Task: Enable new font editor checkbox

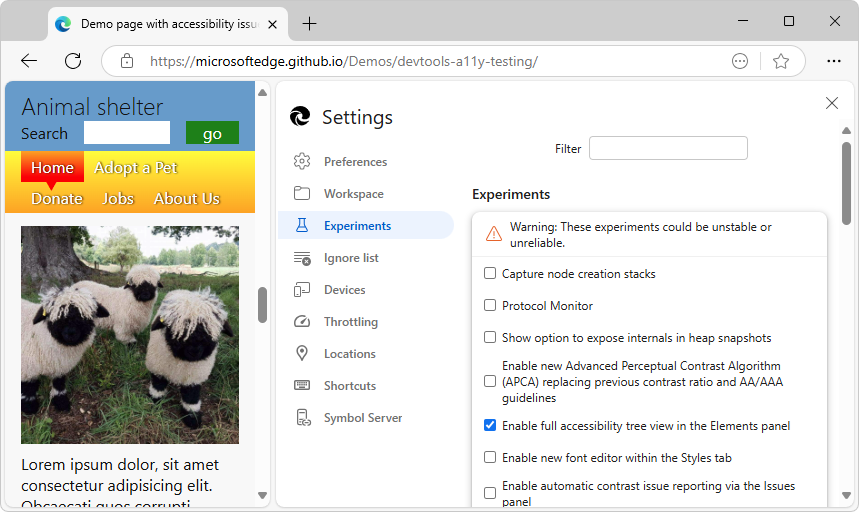Action: coord(490,458)
